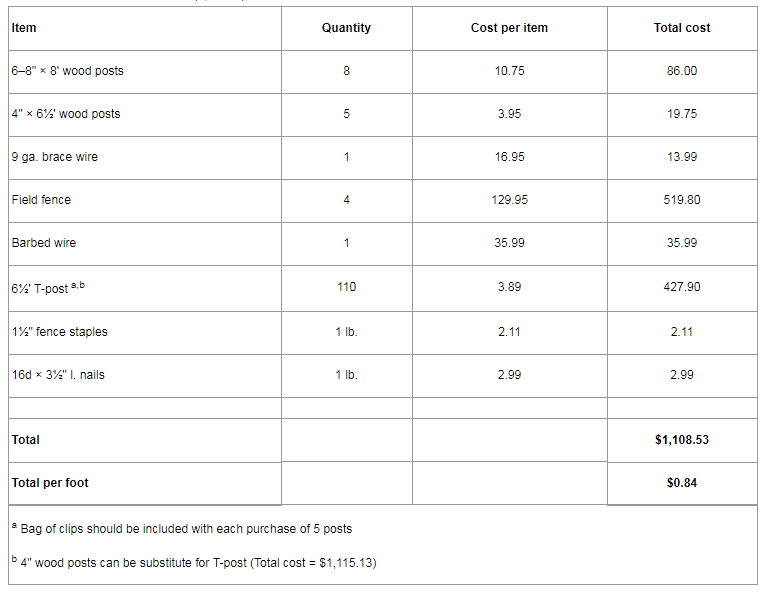Select the $0.84 per foot value
The width and height of the screenshot is (770, 595).
(682, 483)
